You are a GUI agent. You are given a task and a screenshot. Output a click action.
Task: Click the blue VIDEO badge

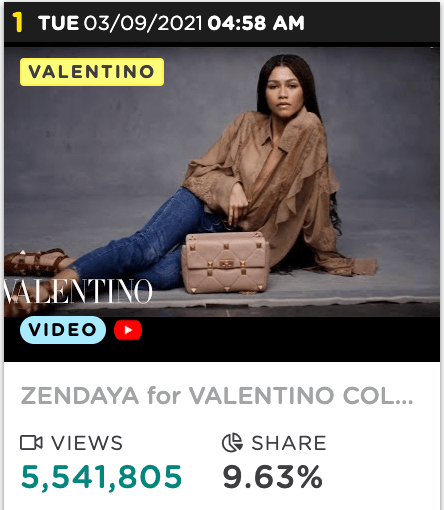point(63,330)
